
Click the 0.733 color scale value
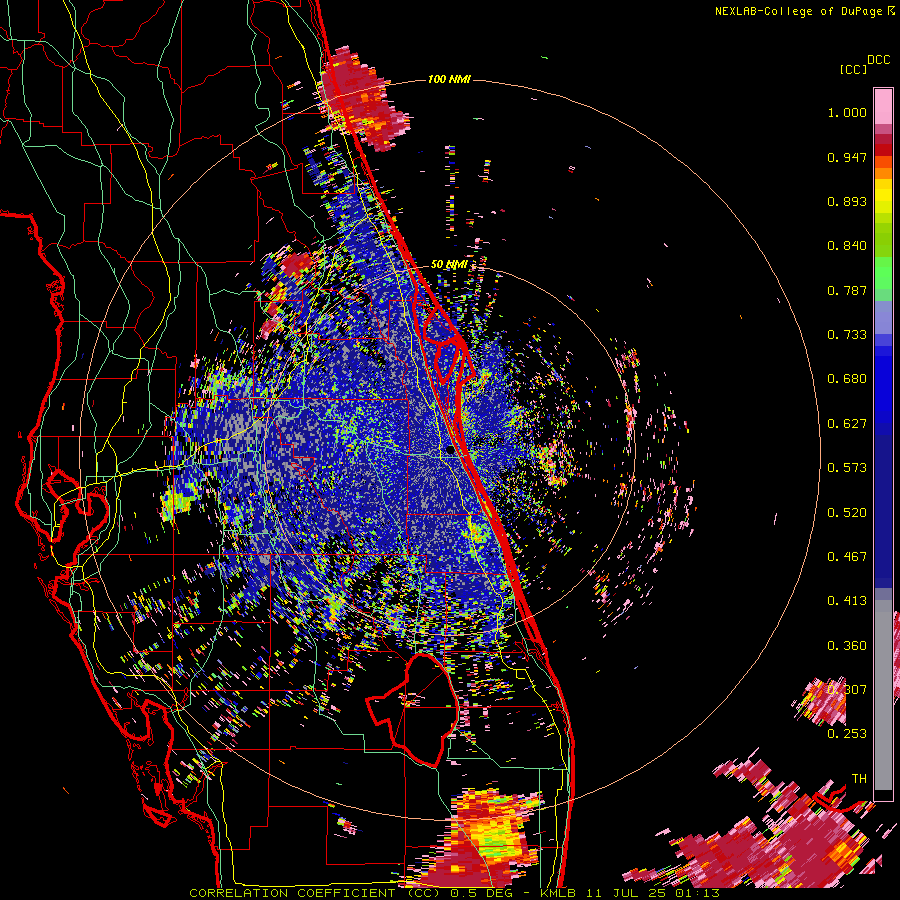pyautogui.click(x=847, y=335)
